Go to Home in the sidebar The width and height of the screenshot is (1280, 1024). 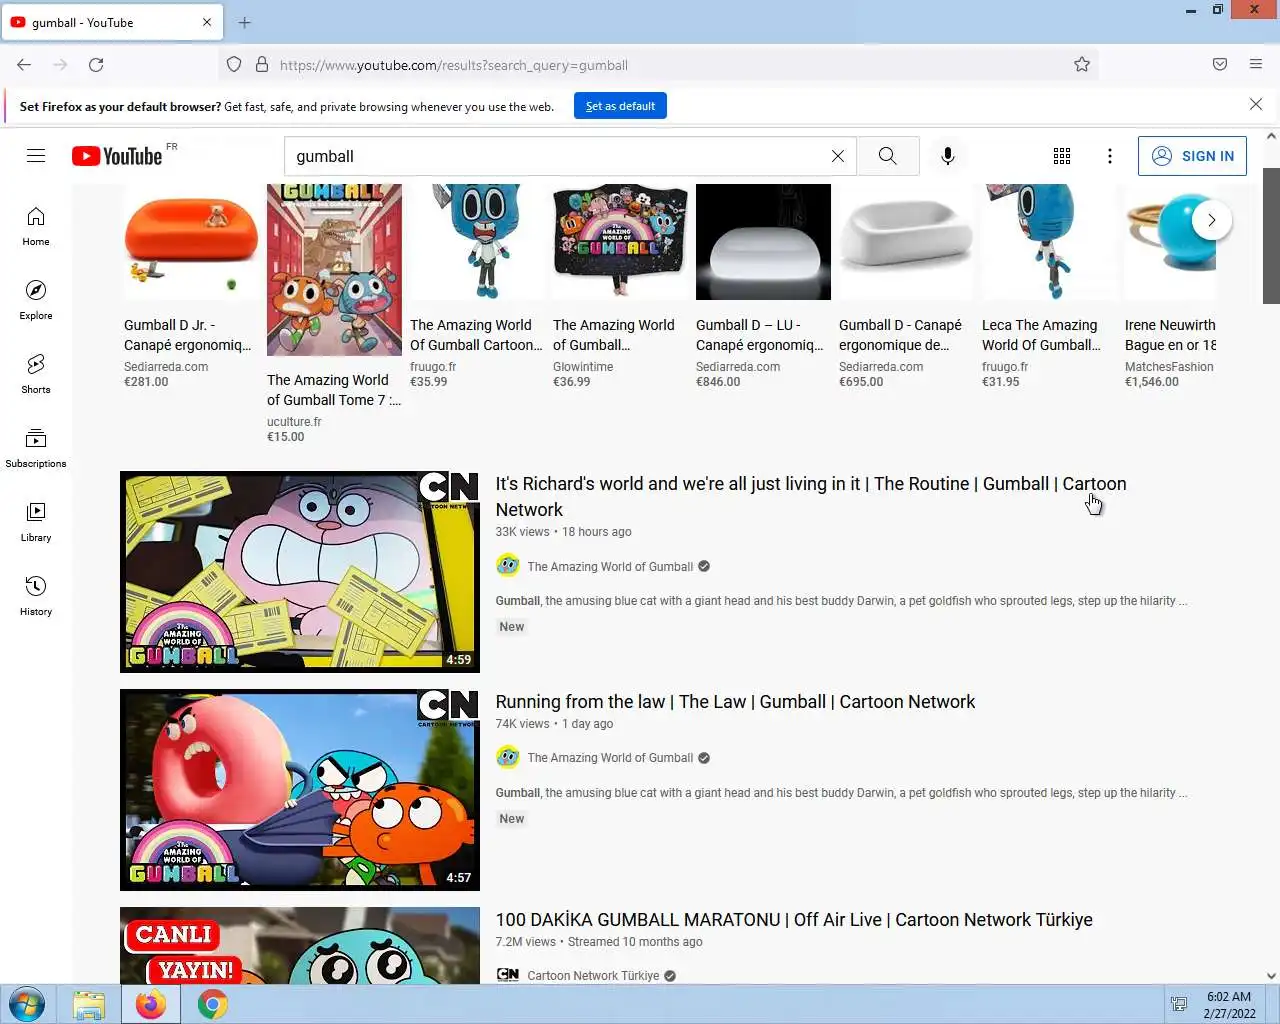click(36, 226)
